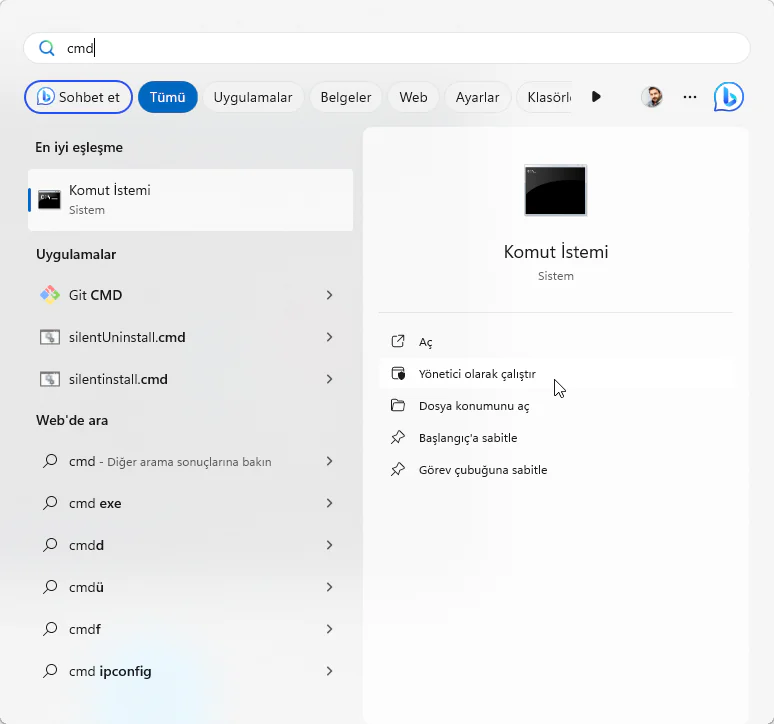Image resolution: width=774 pixels, height=724 pixels.
Task: Expand chevron for cmd web search
Action: (x=329, y=461)
